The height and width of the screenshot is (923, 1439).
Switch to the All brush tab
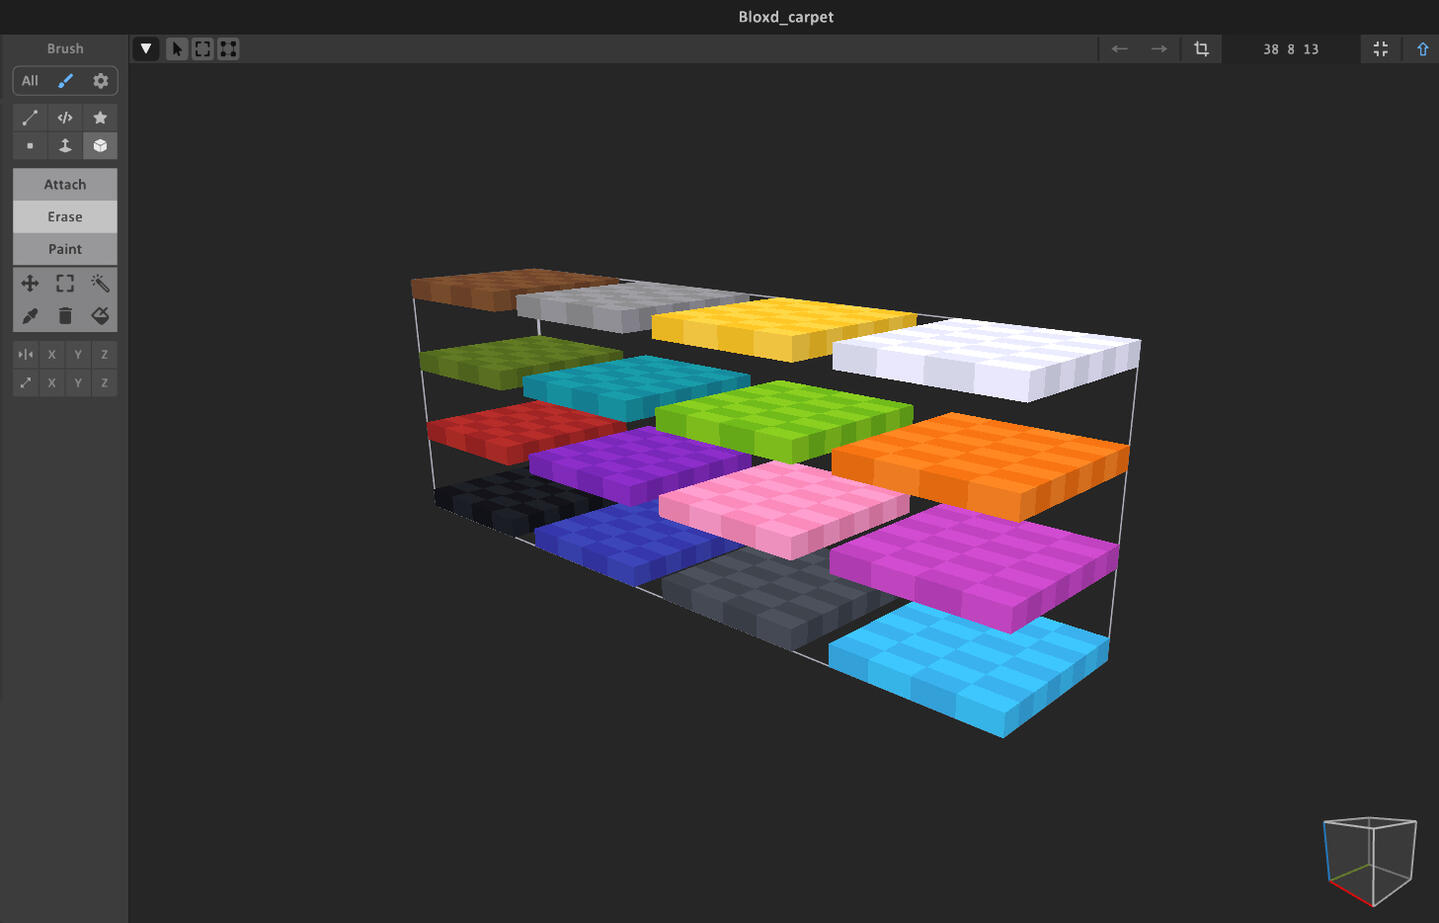(x=30, y=81)
